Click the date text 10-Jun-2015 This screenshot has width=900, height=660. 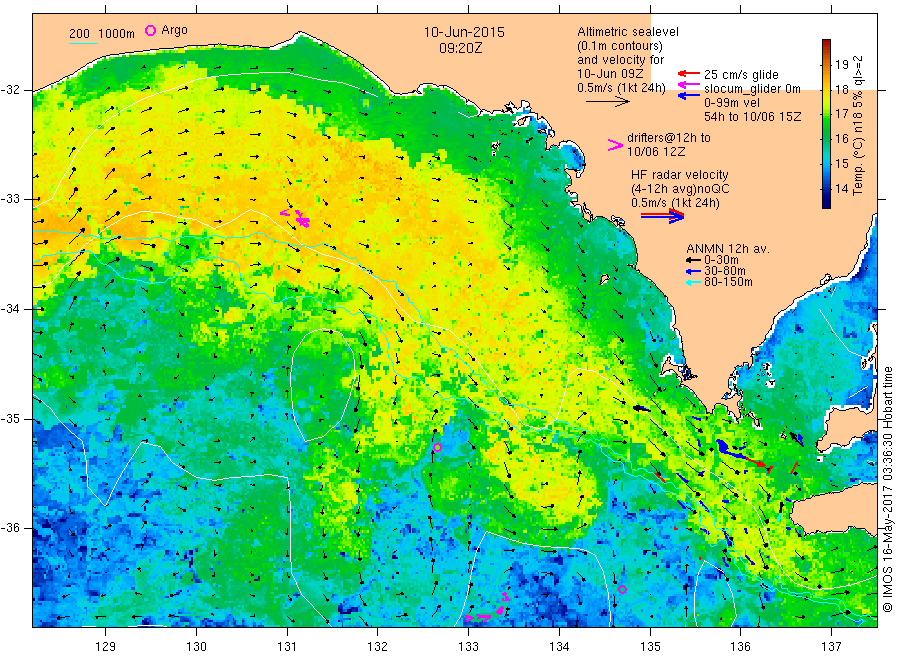click(x=464, y=32)
